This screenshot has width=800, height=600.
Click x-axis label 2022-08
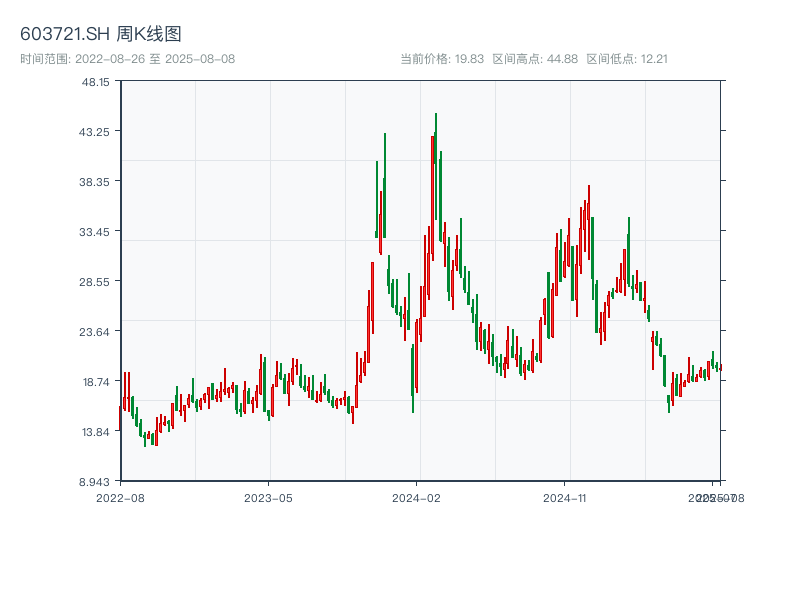click(x=120, y=498)
